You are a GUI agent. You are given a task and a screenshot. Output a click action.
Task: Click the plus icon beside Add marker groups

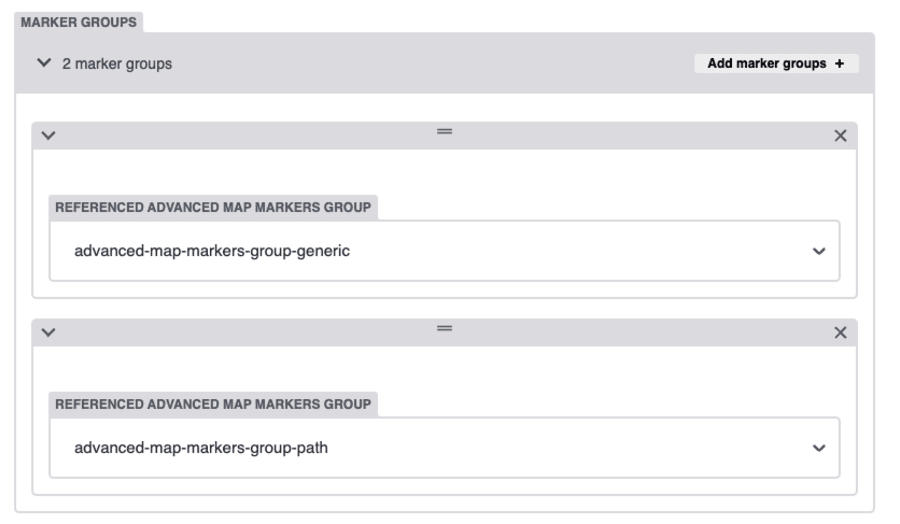point(839,63)
